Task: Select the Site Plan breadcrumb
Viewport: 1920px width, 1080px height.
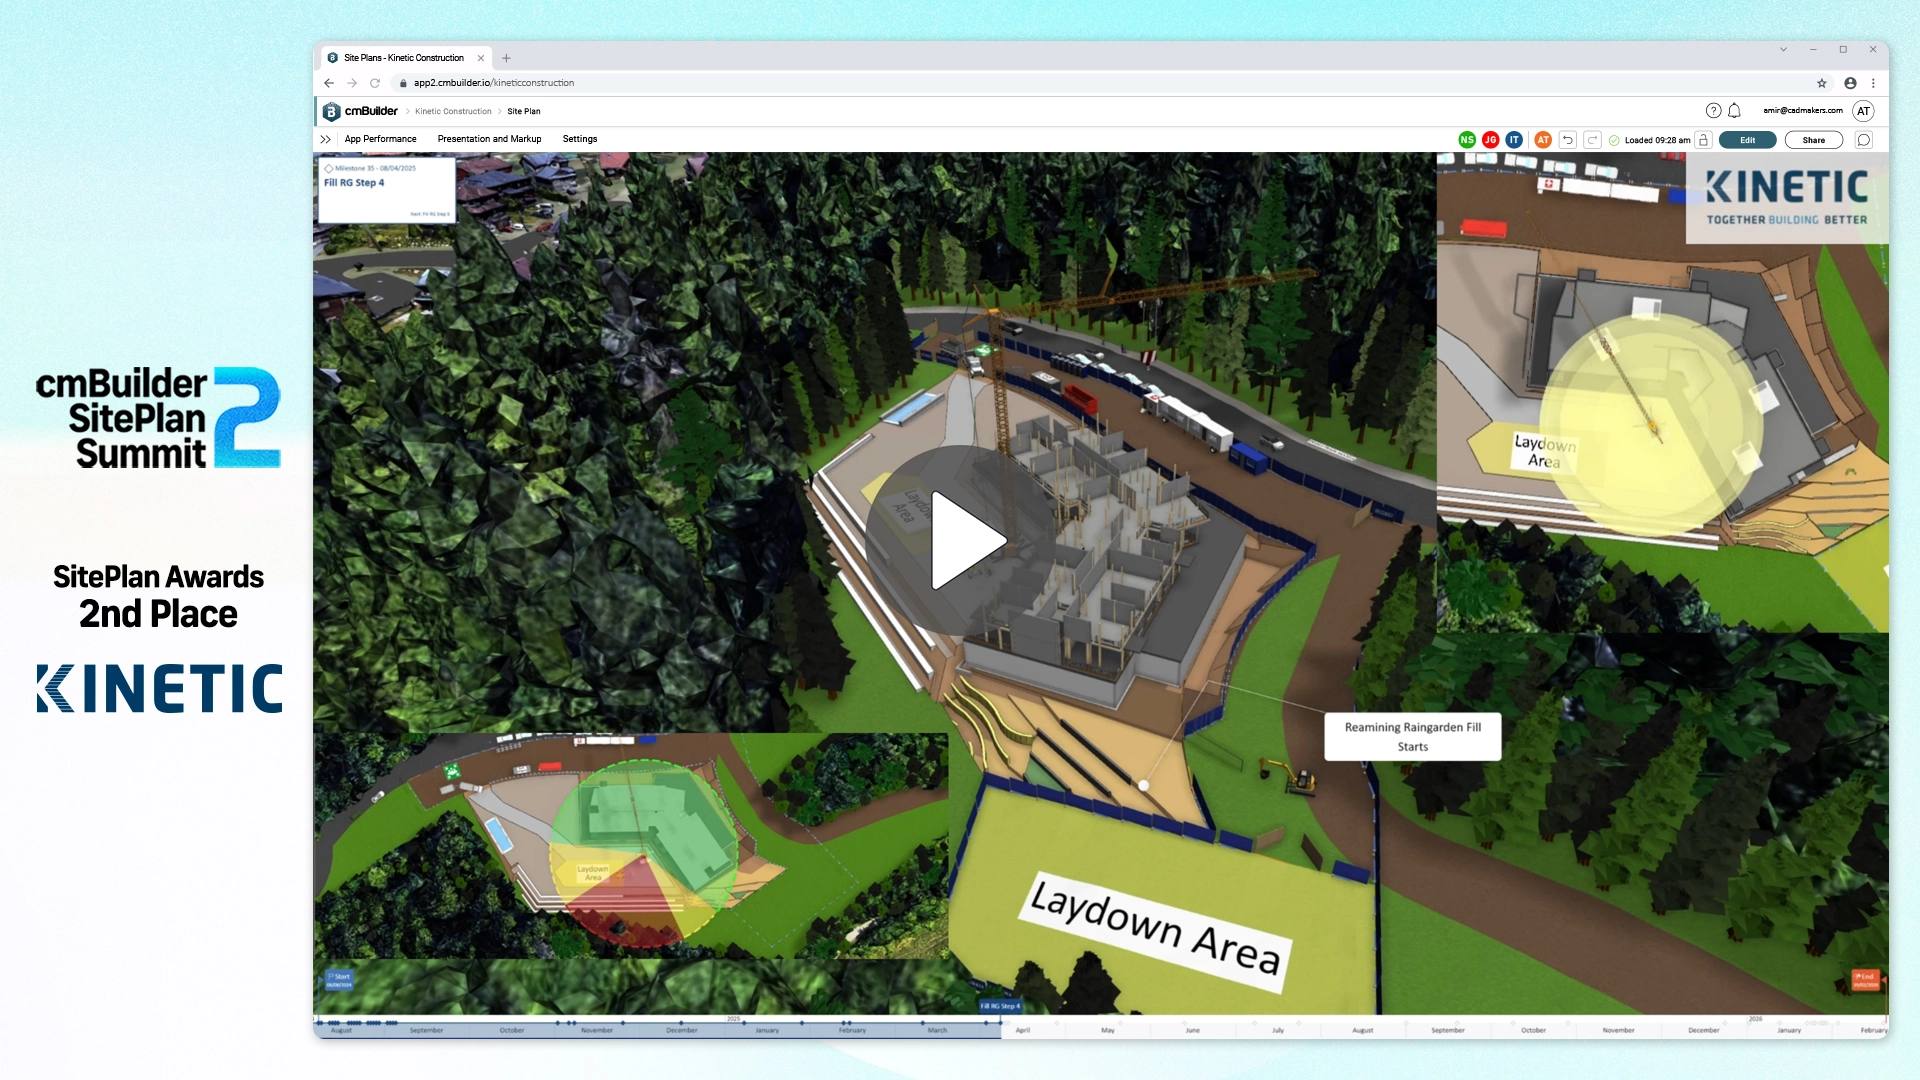Action: [x=523, y=111]
